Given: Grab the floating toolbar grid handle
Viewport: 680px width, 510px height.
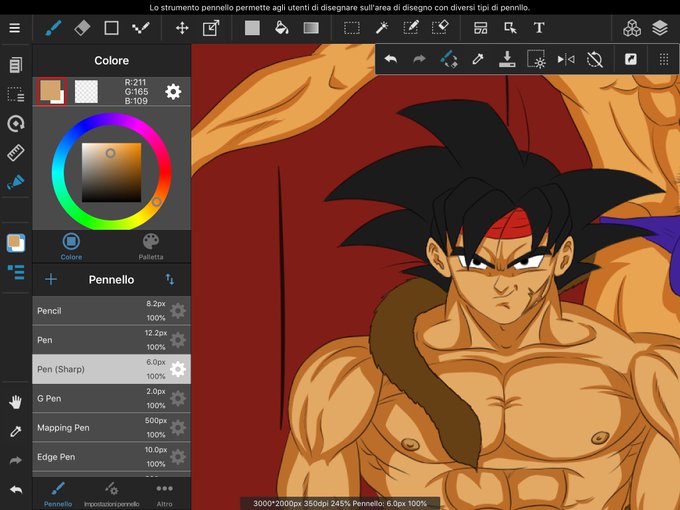Looking at the screenshot, I should 664,59.
